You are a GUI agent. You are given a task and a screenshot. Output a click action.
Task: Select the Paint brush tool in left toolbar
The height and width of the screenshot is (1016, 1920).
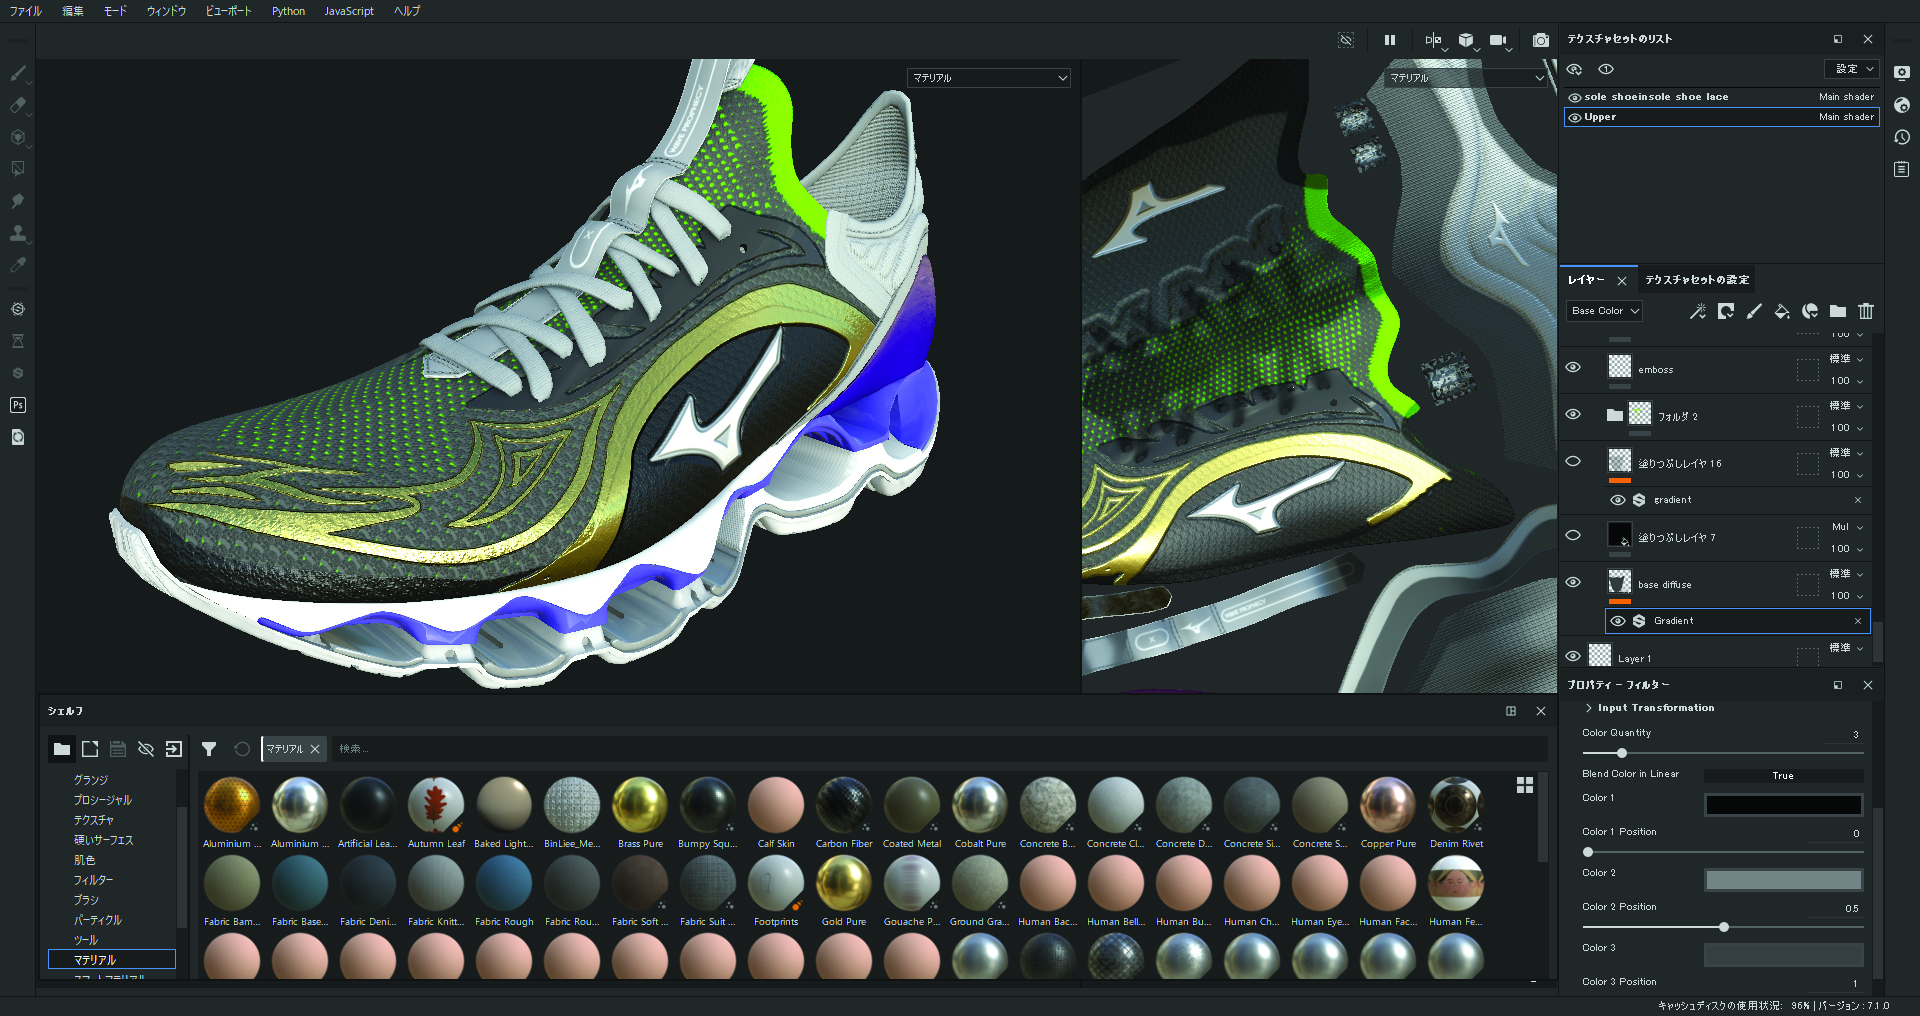(17, 73)
